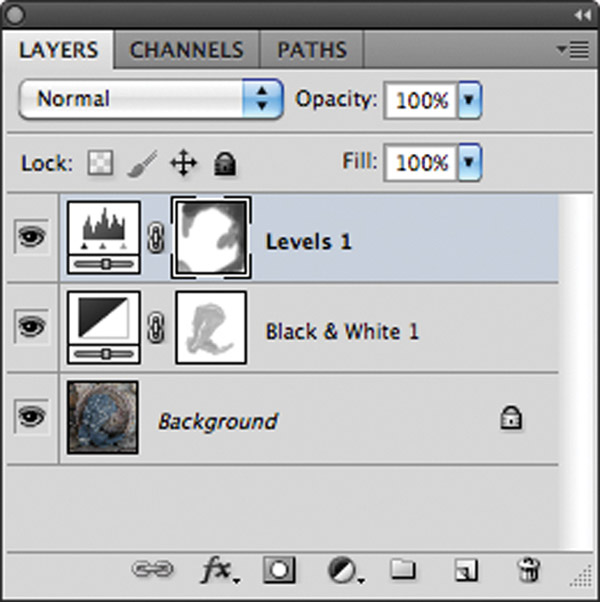Viewport: 600px width, 602px height.
Task: Click the Fill value field
Action: 421,162
